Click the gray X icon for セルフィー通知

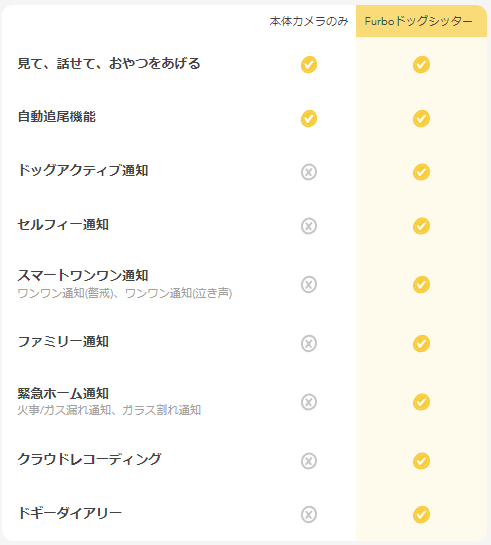tap(309, 226)
